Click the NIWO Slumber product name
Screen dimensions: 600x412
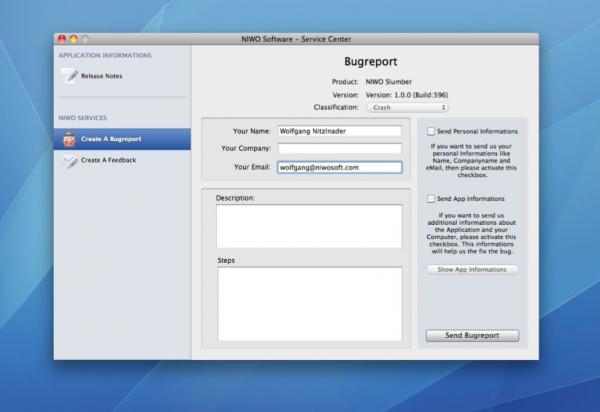(x=388, y=82)
